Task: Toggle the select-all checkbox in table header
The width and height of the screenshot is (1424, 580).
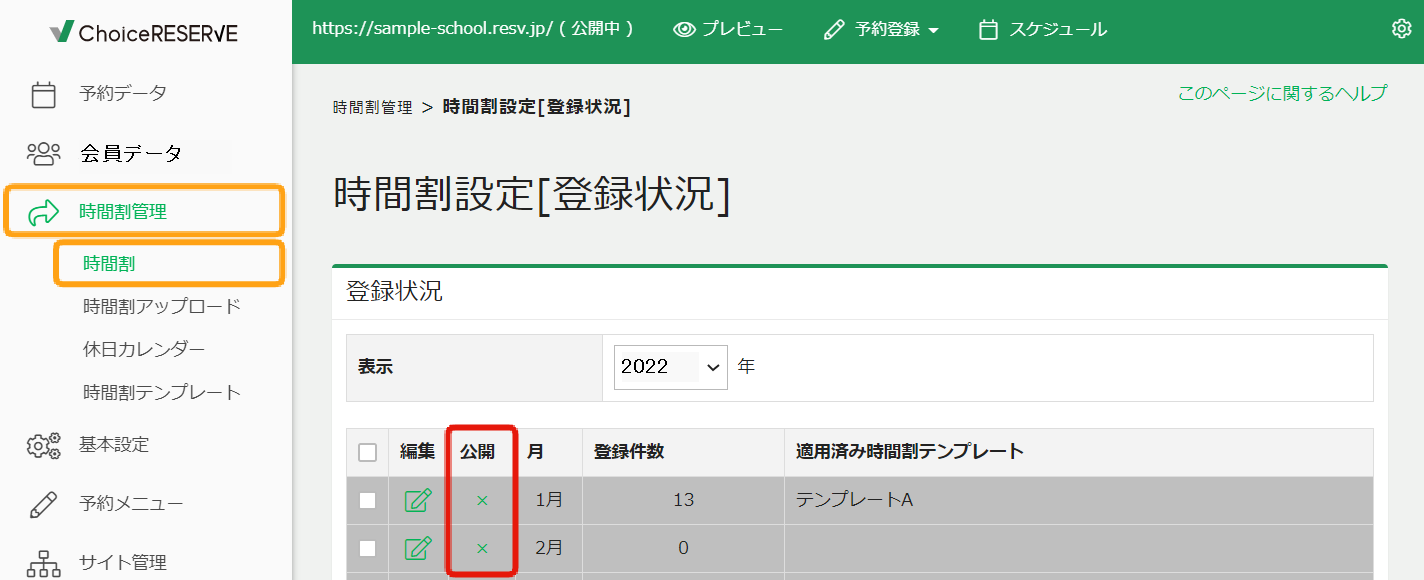Action: pos(367,452)
